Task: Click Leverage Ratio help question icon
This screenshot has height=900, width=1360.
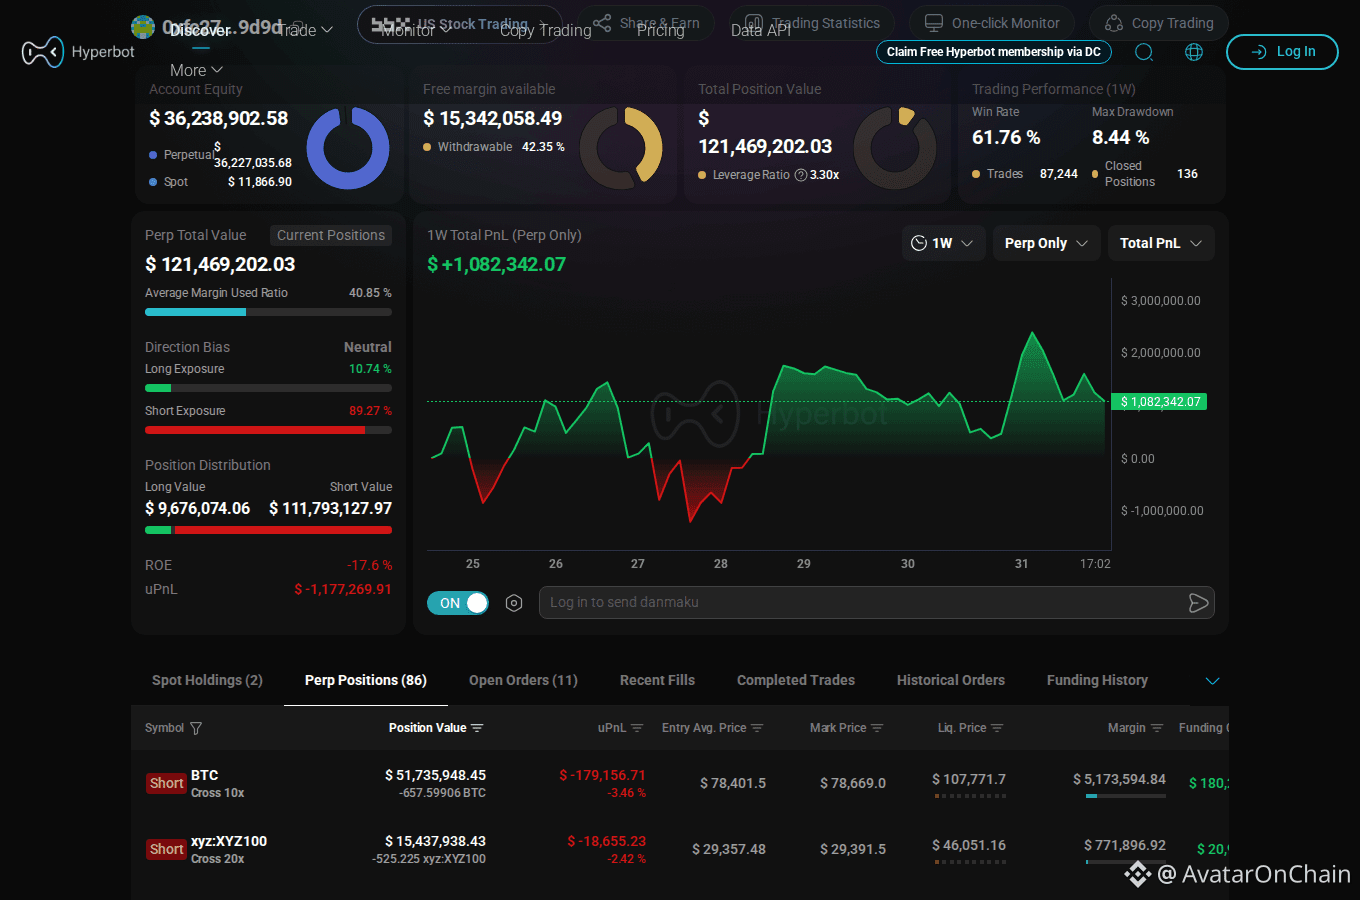Action: tap(800, 175)
